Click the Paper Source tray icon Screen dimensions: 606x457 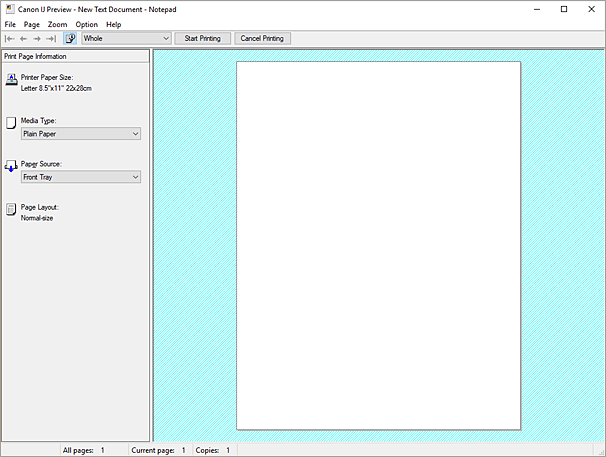(12, 167)
